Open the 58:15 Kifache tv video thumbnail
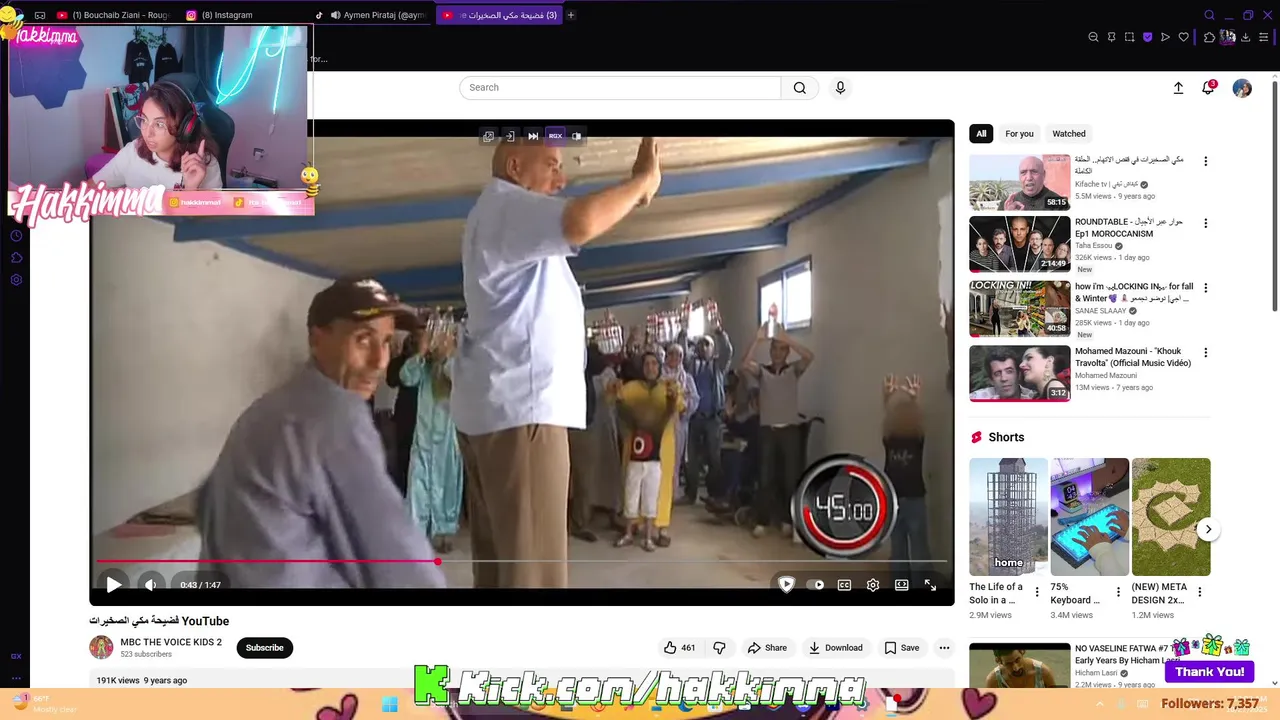 pyautogui.click(x=1019, y=181)
